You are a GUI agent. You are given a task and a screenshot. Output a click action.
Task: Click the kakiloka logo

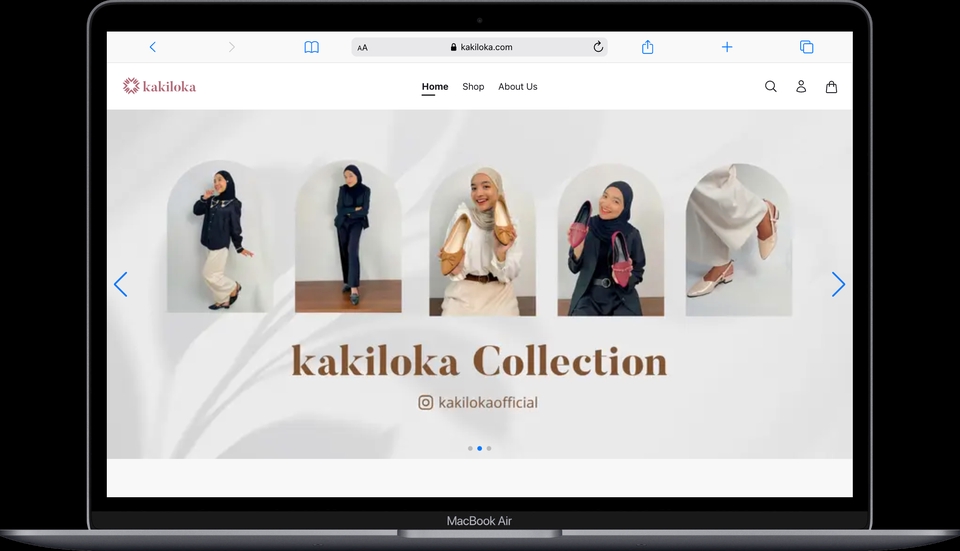pos(160,87)
